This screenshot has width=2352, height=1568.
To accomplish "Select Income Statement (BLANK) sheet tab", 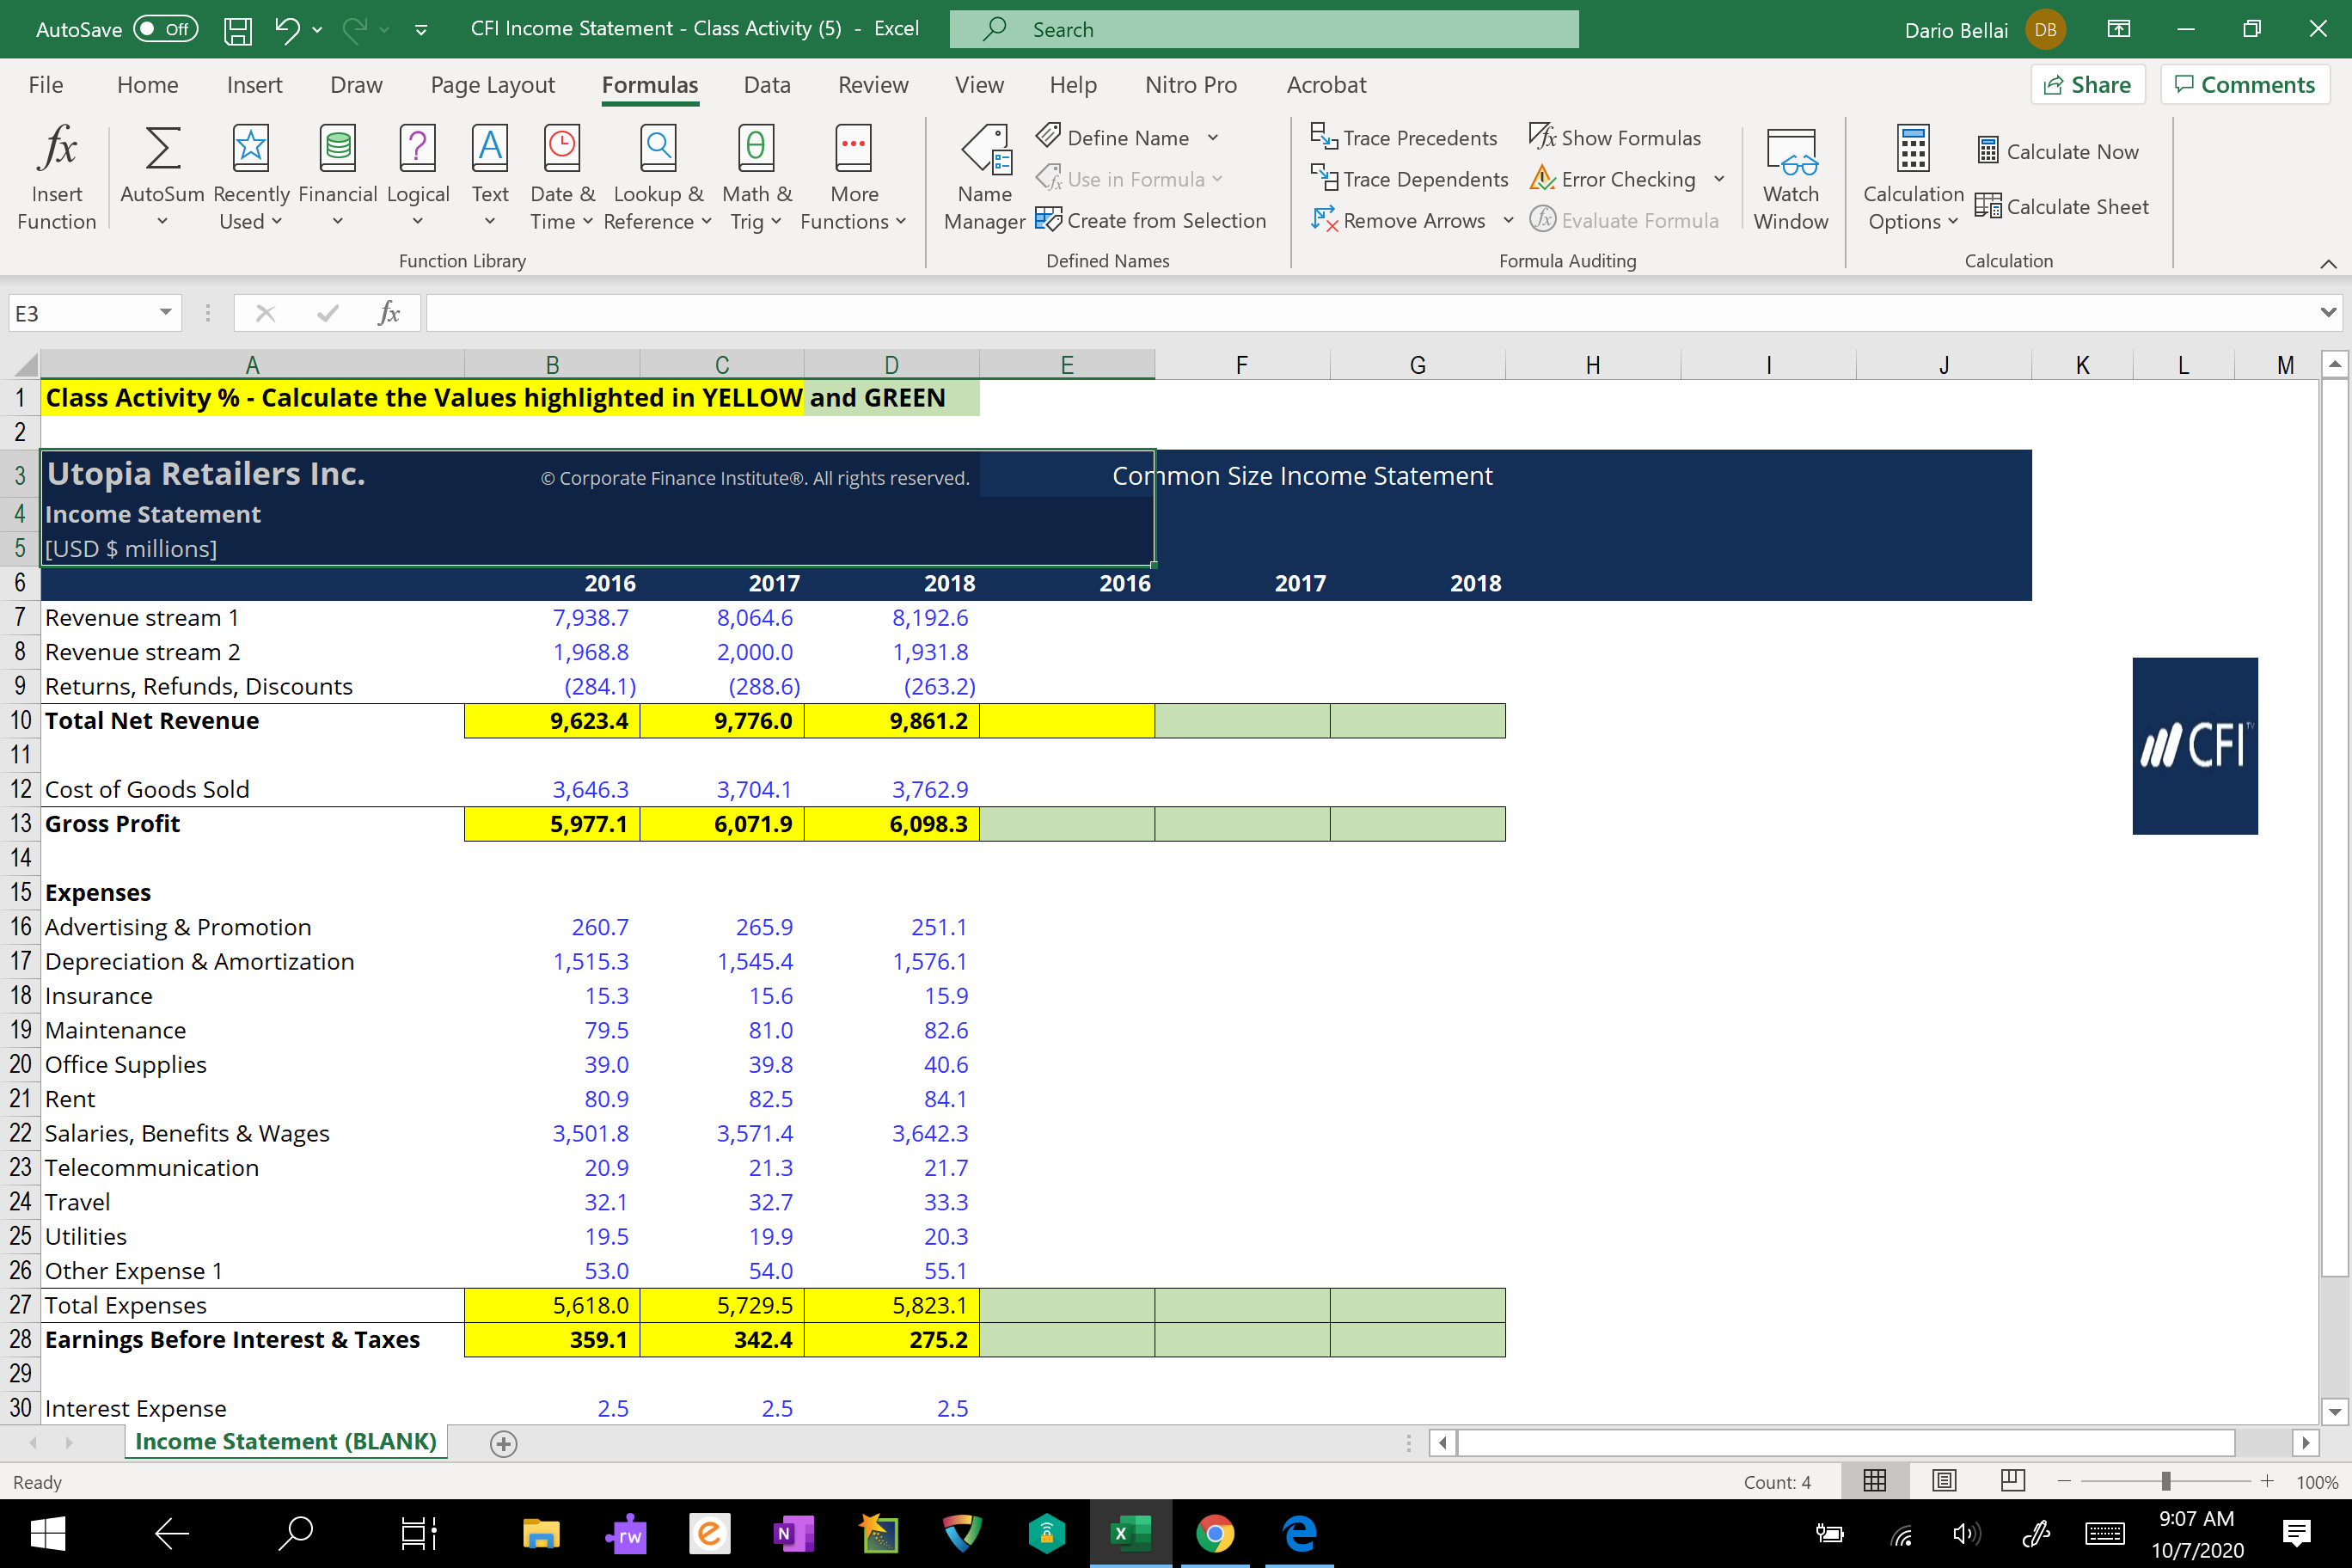I will coord(286,1441).
